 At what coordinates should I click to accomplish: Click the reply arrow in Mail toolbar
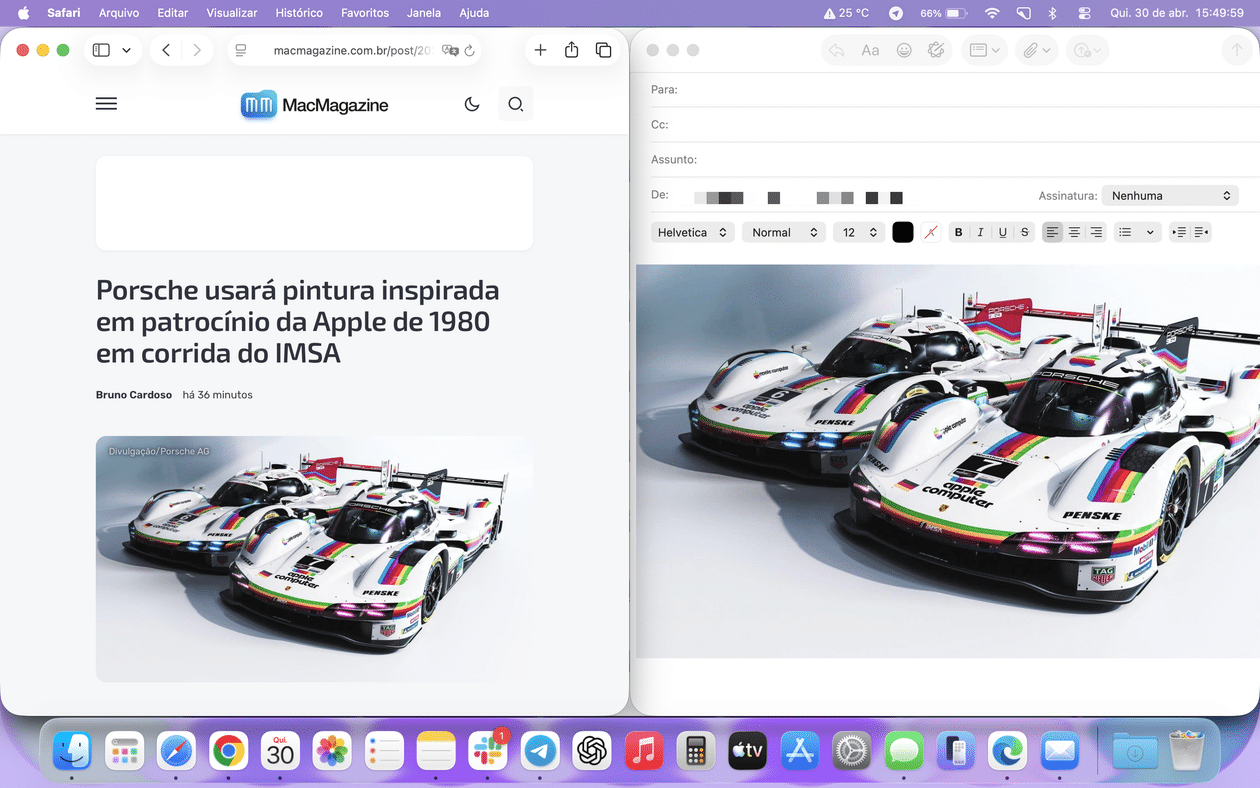coord(837,50)
